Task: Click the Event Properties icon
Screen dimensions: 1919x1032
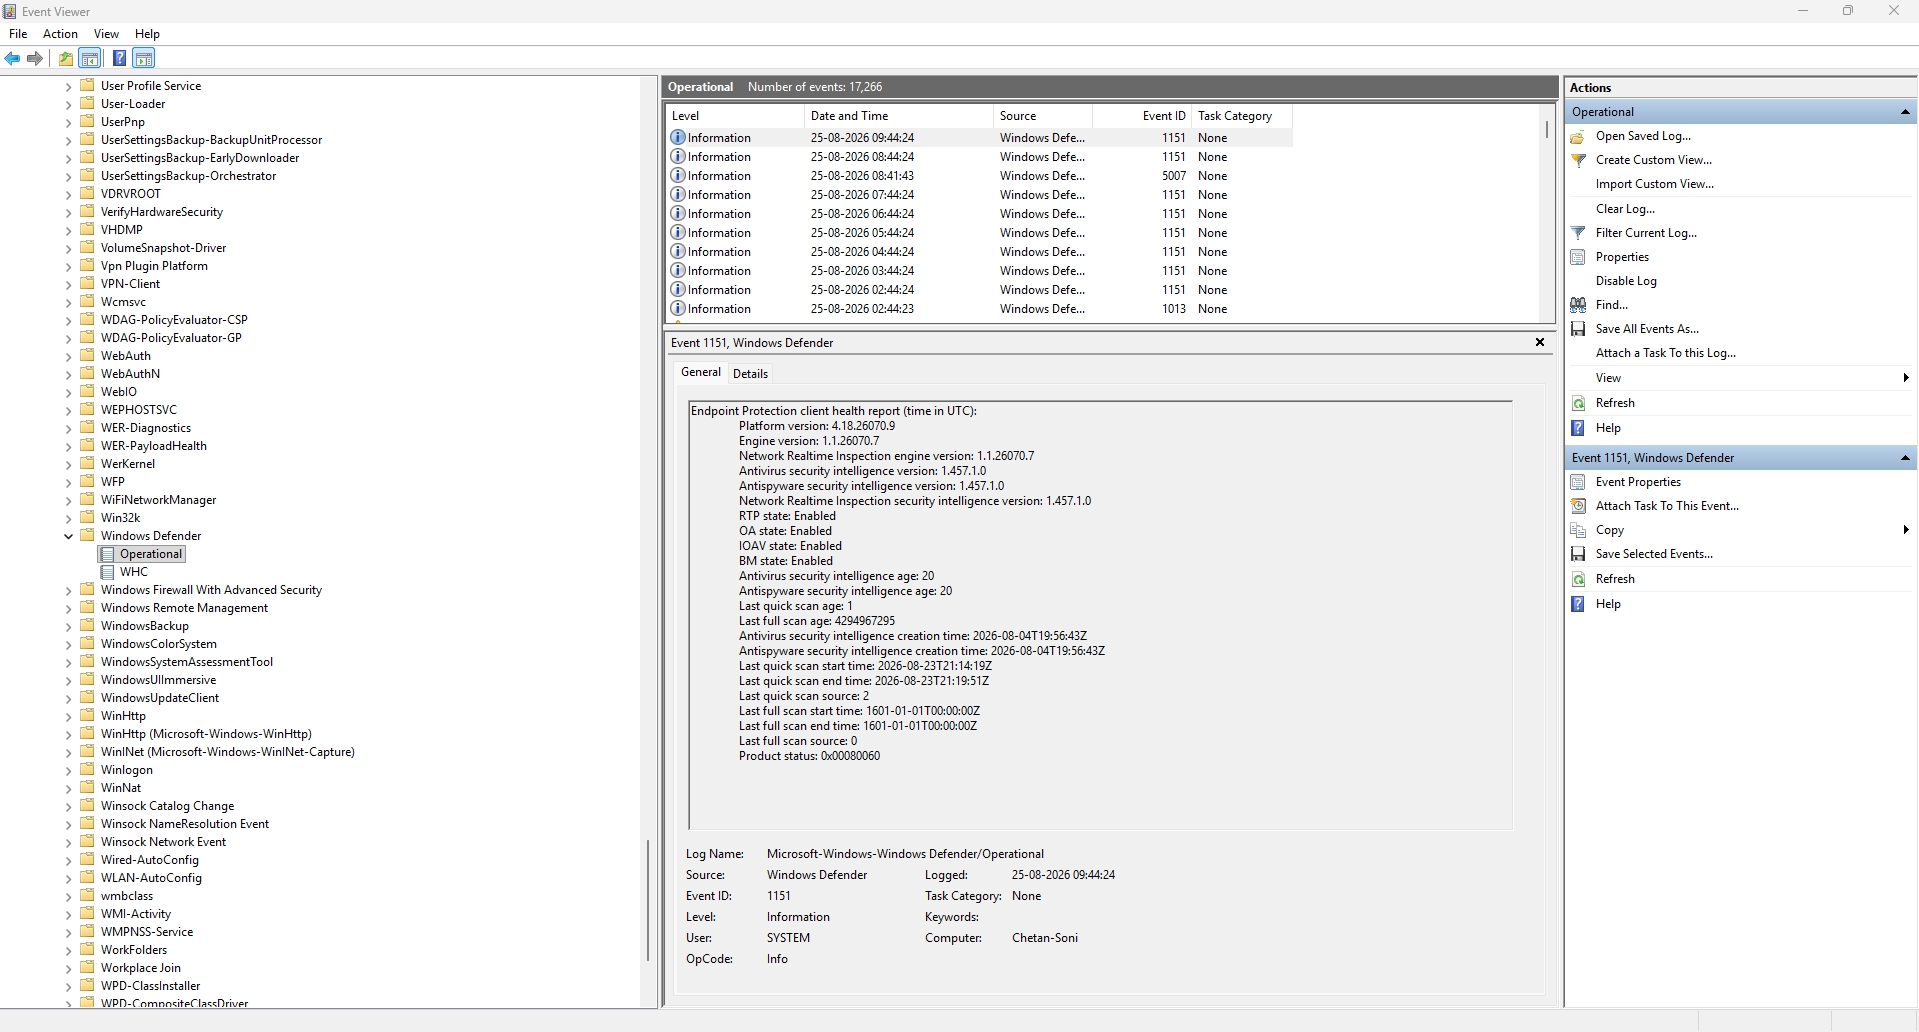Action: (x=1578, y=482)
